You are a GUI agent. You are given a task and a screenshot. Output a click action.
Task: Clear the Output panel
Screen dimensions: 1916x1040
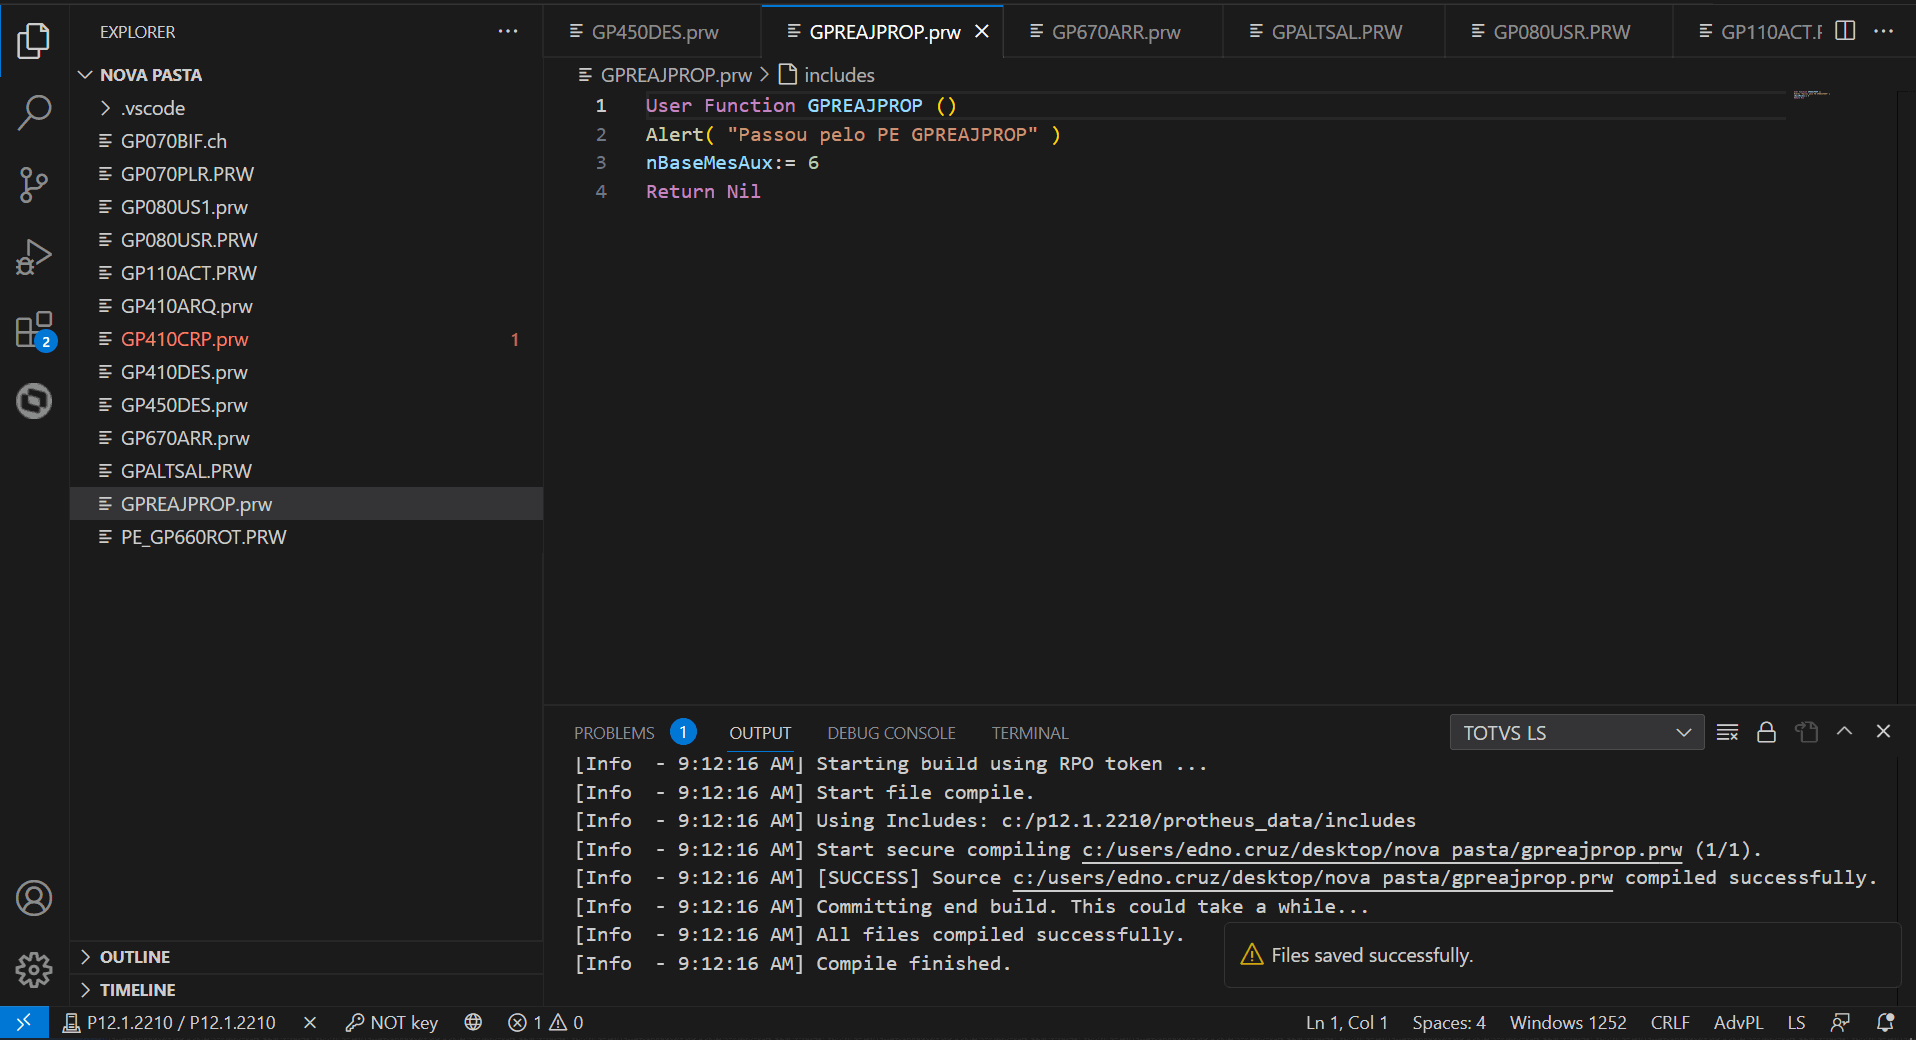pyautogui.click(x=1727, y=732)
